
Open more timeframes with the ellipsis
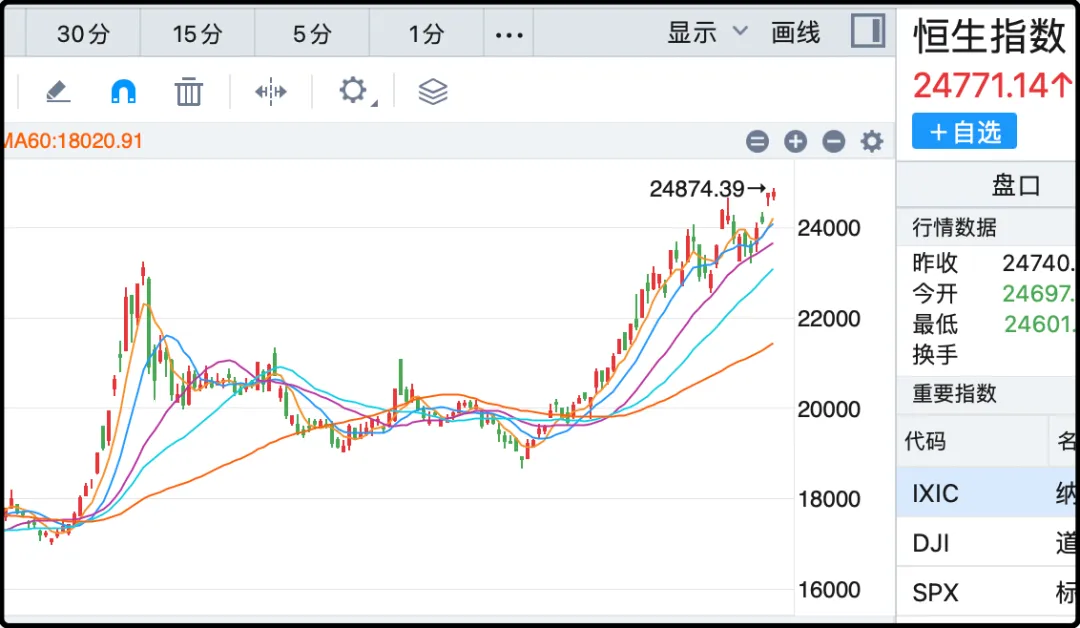click(x=509, y=35)
